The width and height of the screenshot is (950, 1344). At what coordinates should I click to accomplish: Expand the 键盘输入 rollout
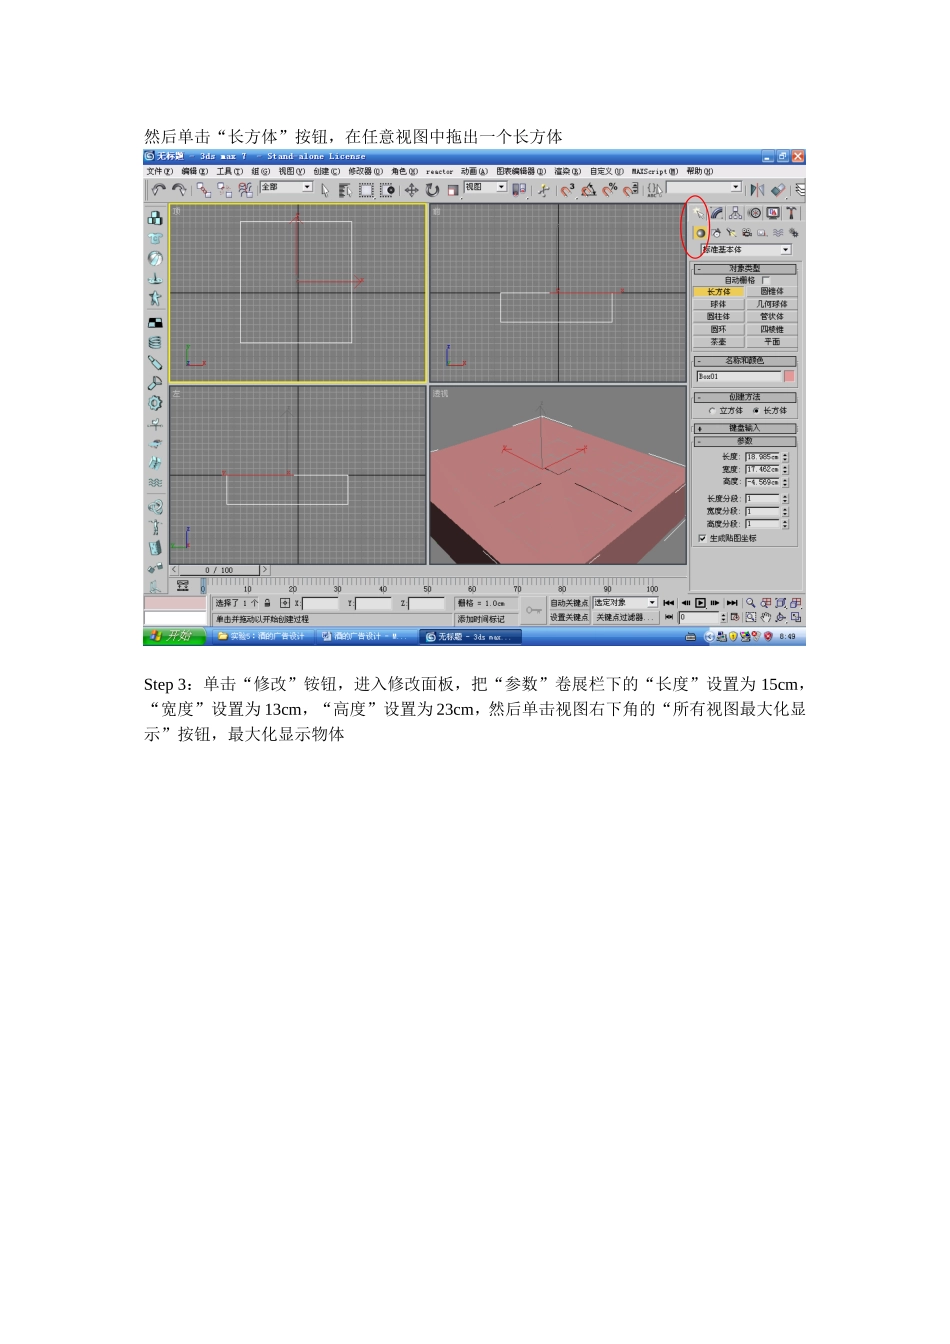745,428
